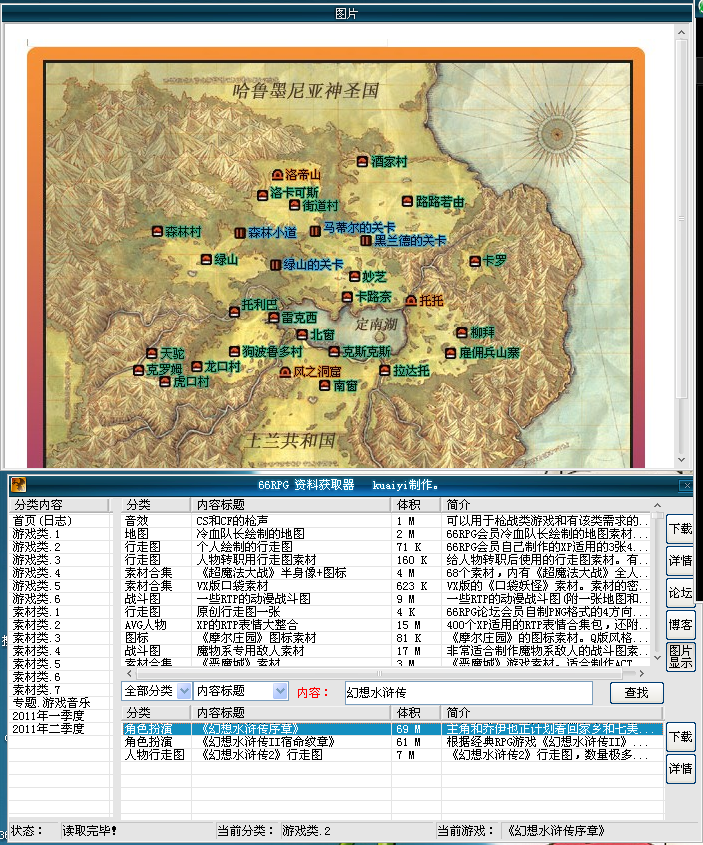Click the 酒家村 village marker on map
The width and height of the screenshot is (703, 845).
(363, 161)
